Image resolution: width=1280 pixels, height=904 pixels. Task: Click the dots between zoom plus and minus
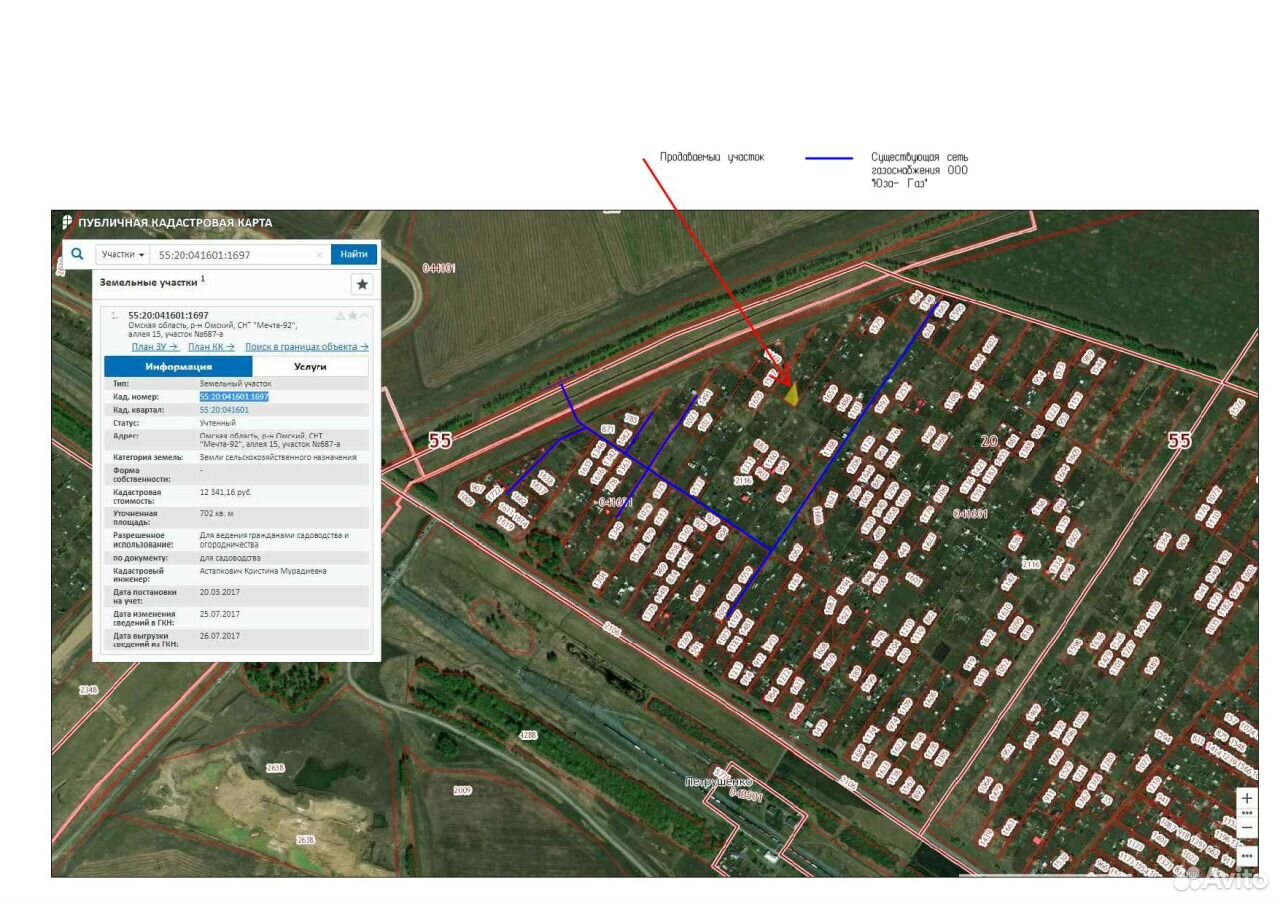[1247, 814]
